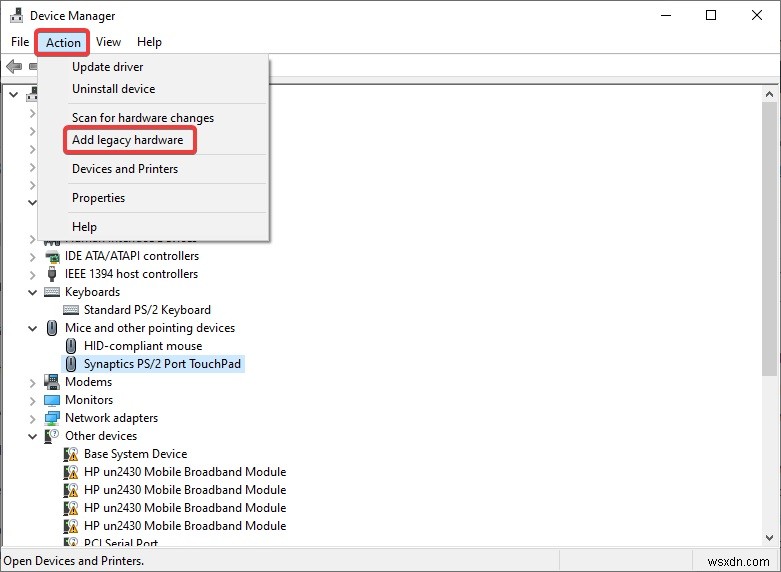The width and height of the screenshot is (781, 572).
Task: Select the Base System Device entry
Action: point(135,454)
